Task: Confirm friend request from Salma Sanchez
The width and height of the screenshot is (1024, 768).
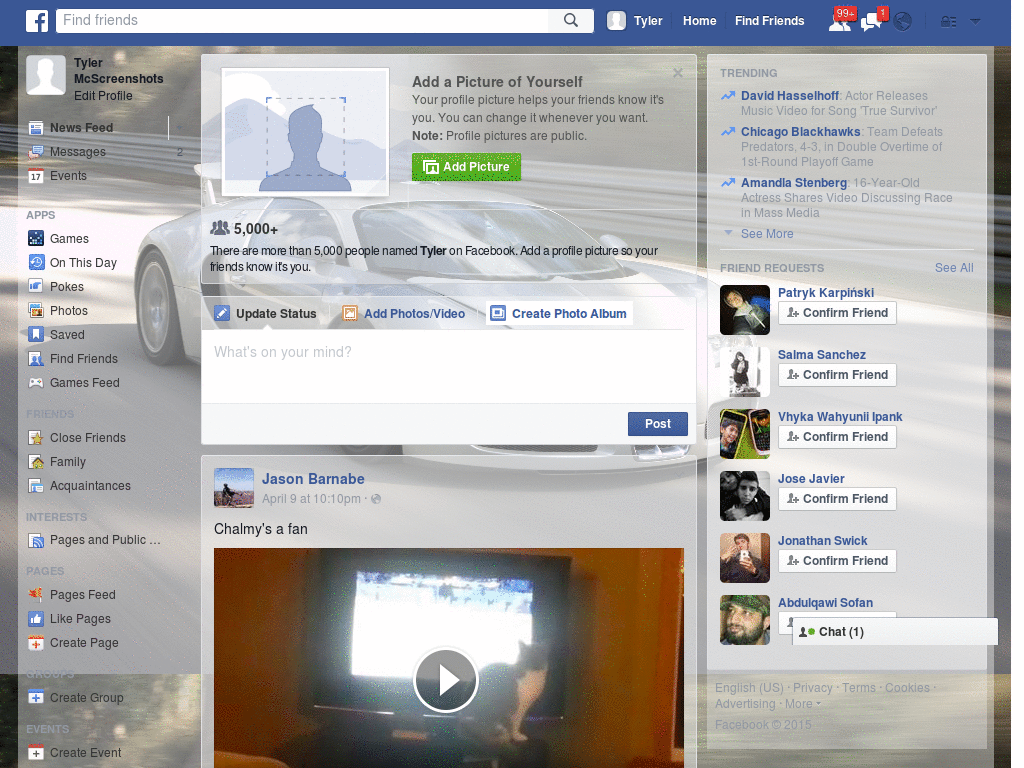Action: tap(837, 375)
